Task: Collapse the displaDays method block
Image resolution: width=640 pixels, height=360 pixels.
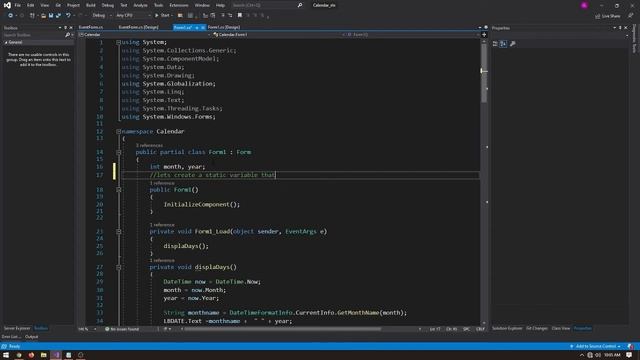Action: click(x=118, y=267)
